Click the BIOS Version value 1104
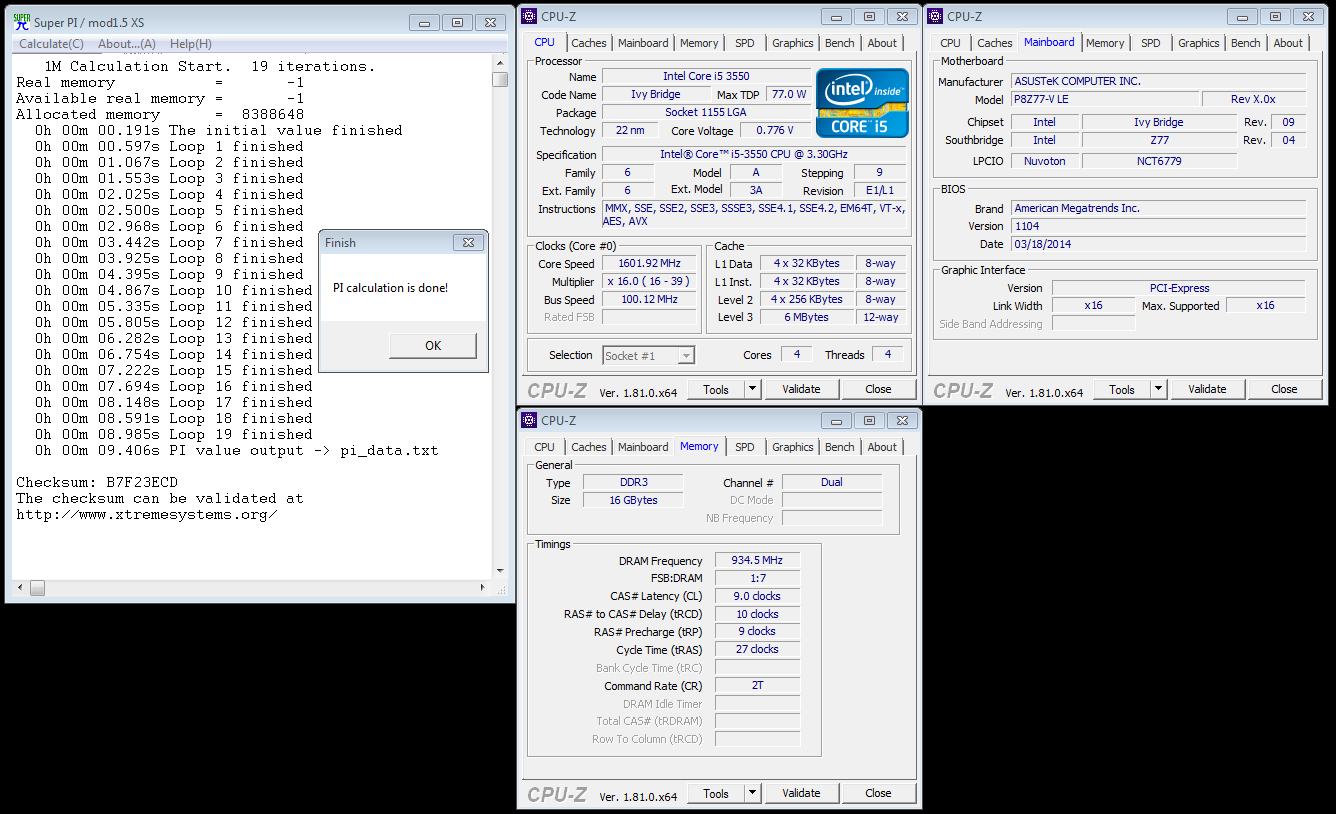1336x814 pixels. click(x=1158, y=226)
